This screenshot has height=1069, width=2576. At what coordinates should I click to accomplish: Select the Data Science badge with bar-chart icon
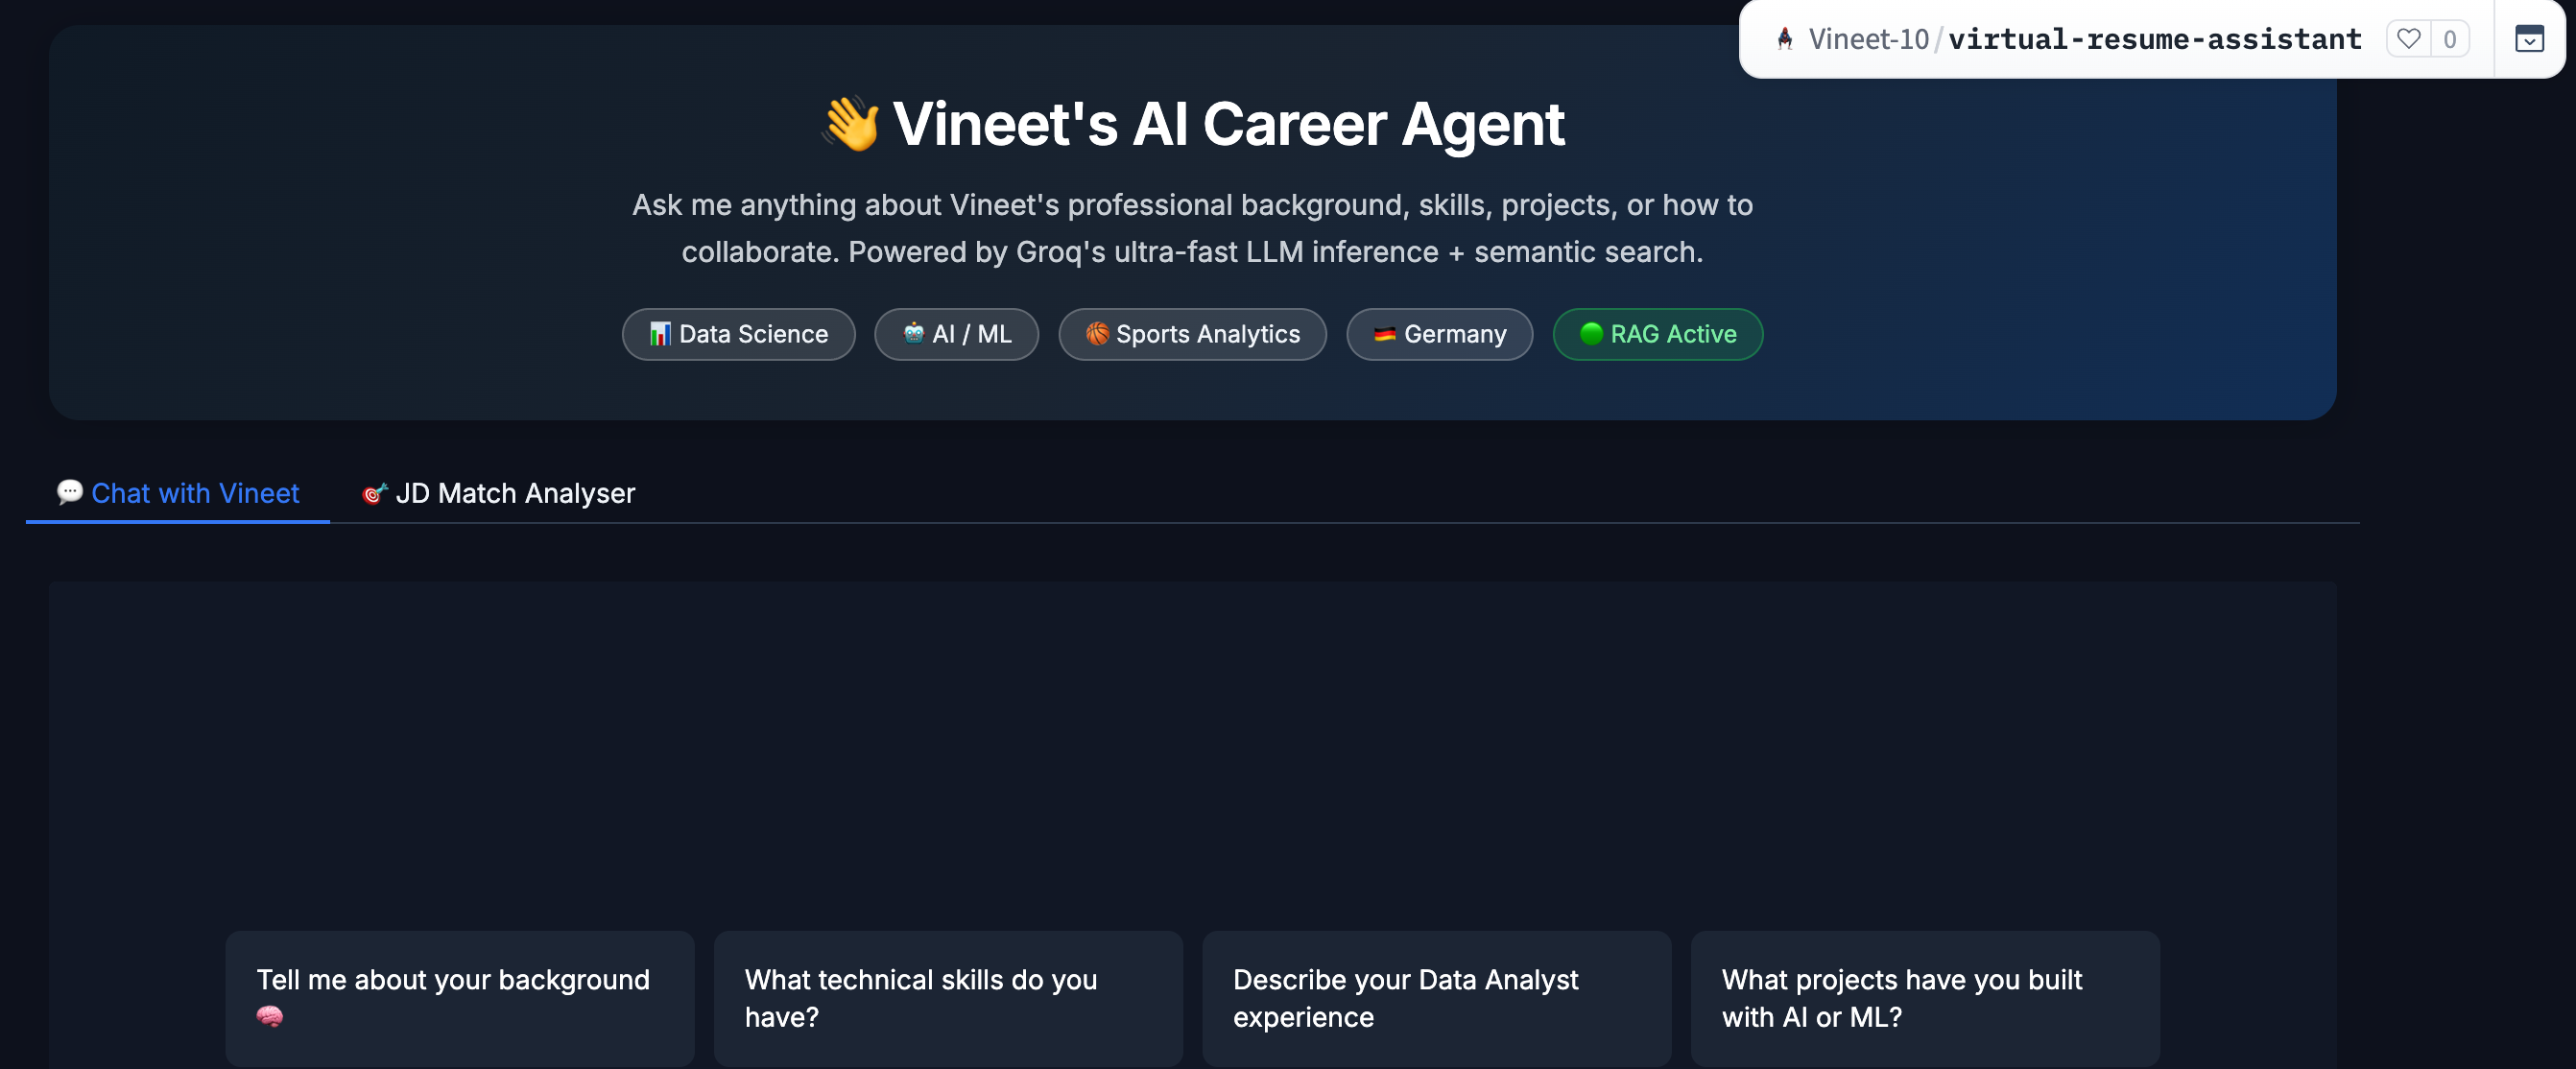pyautogui.click(x=738, y=334)
